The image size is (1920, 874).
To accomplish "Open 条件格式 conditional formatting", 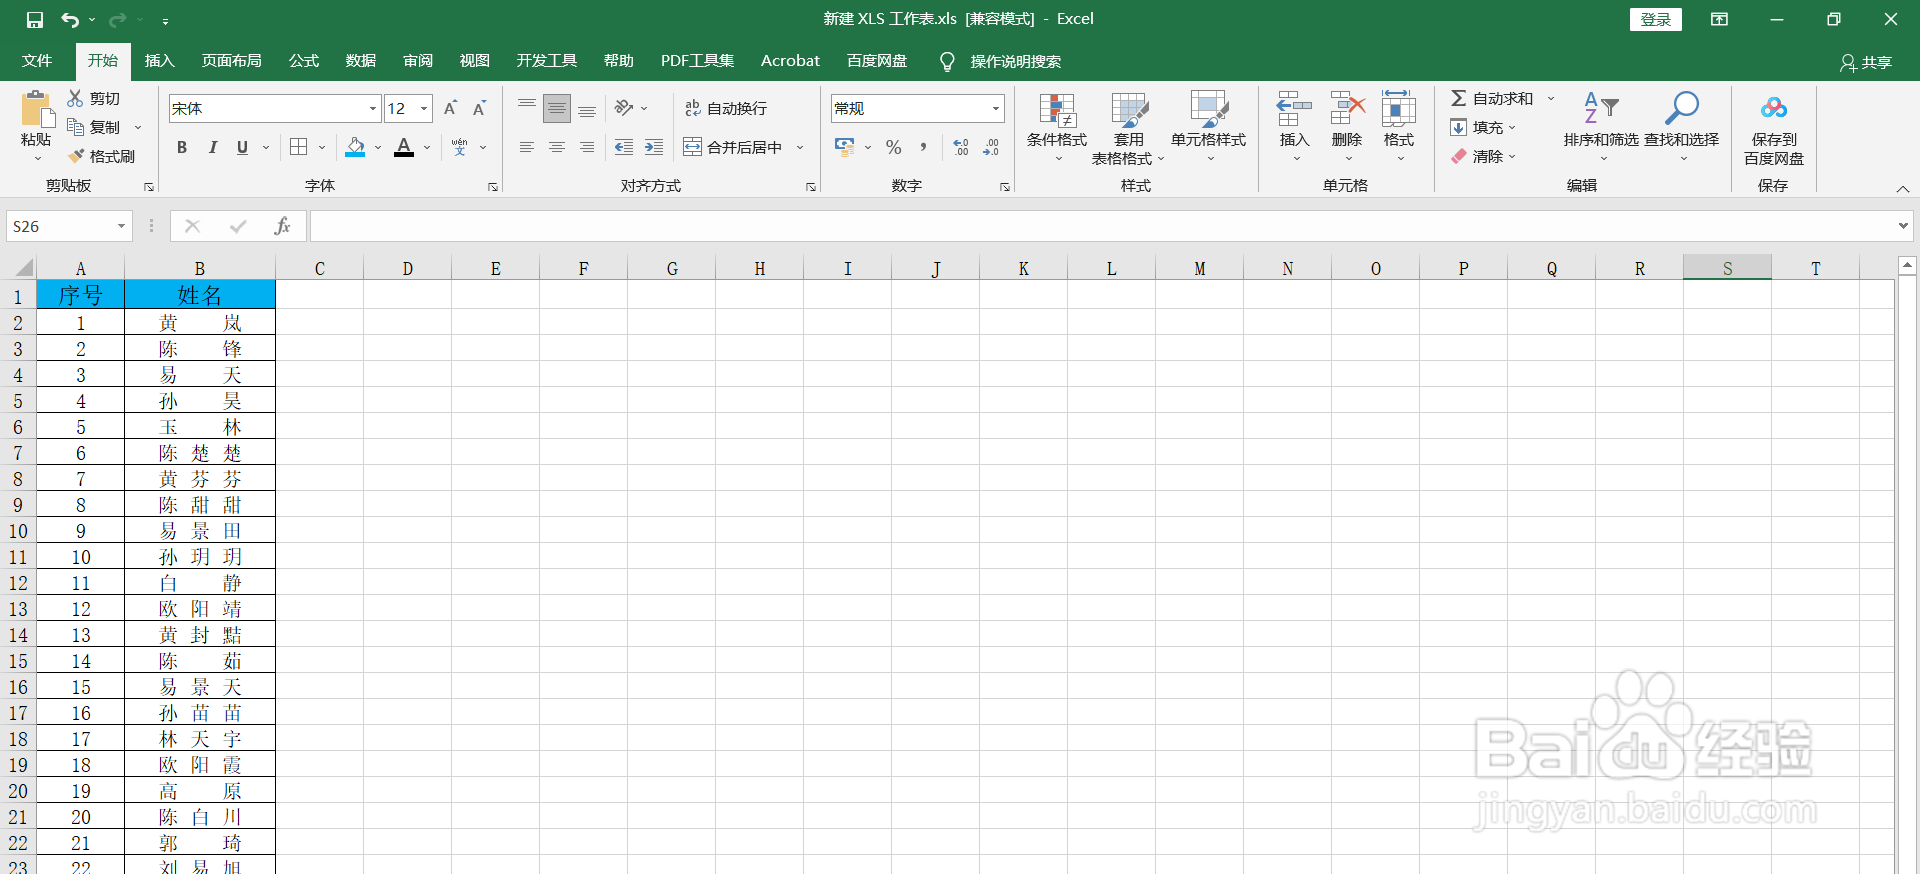I will point(1057,129).
